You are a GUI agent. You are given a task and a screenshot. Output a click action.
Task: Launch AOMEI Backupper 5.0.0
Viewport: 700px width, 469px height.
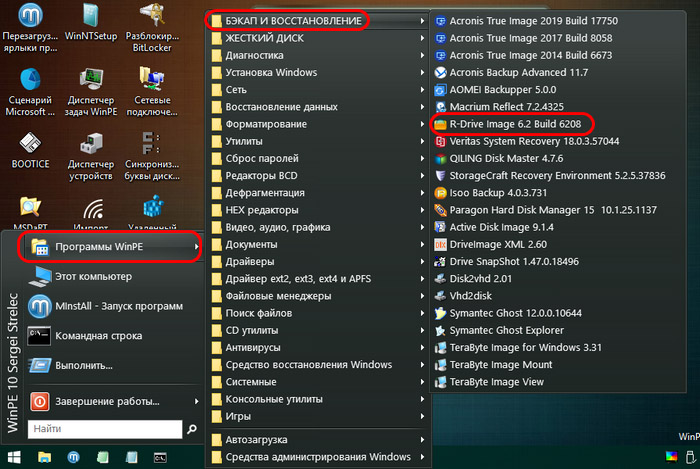496,90
